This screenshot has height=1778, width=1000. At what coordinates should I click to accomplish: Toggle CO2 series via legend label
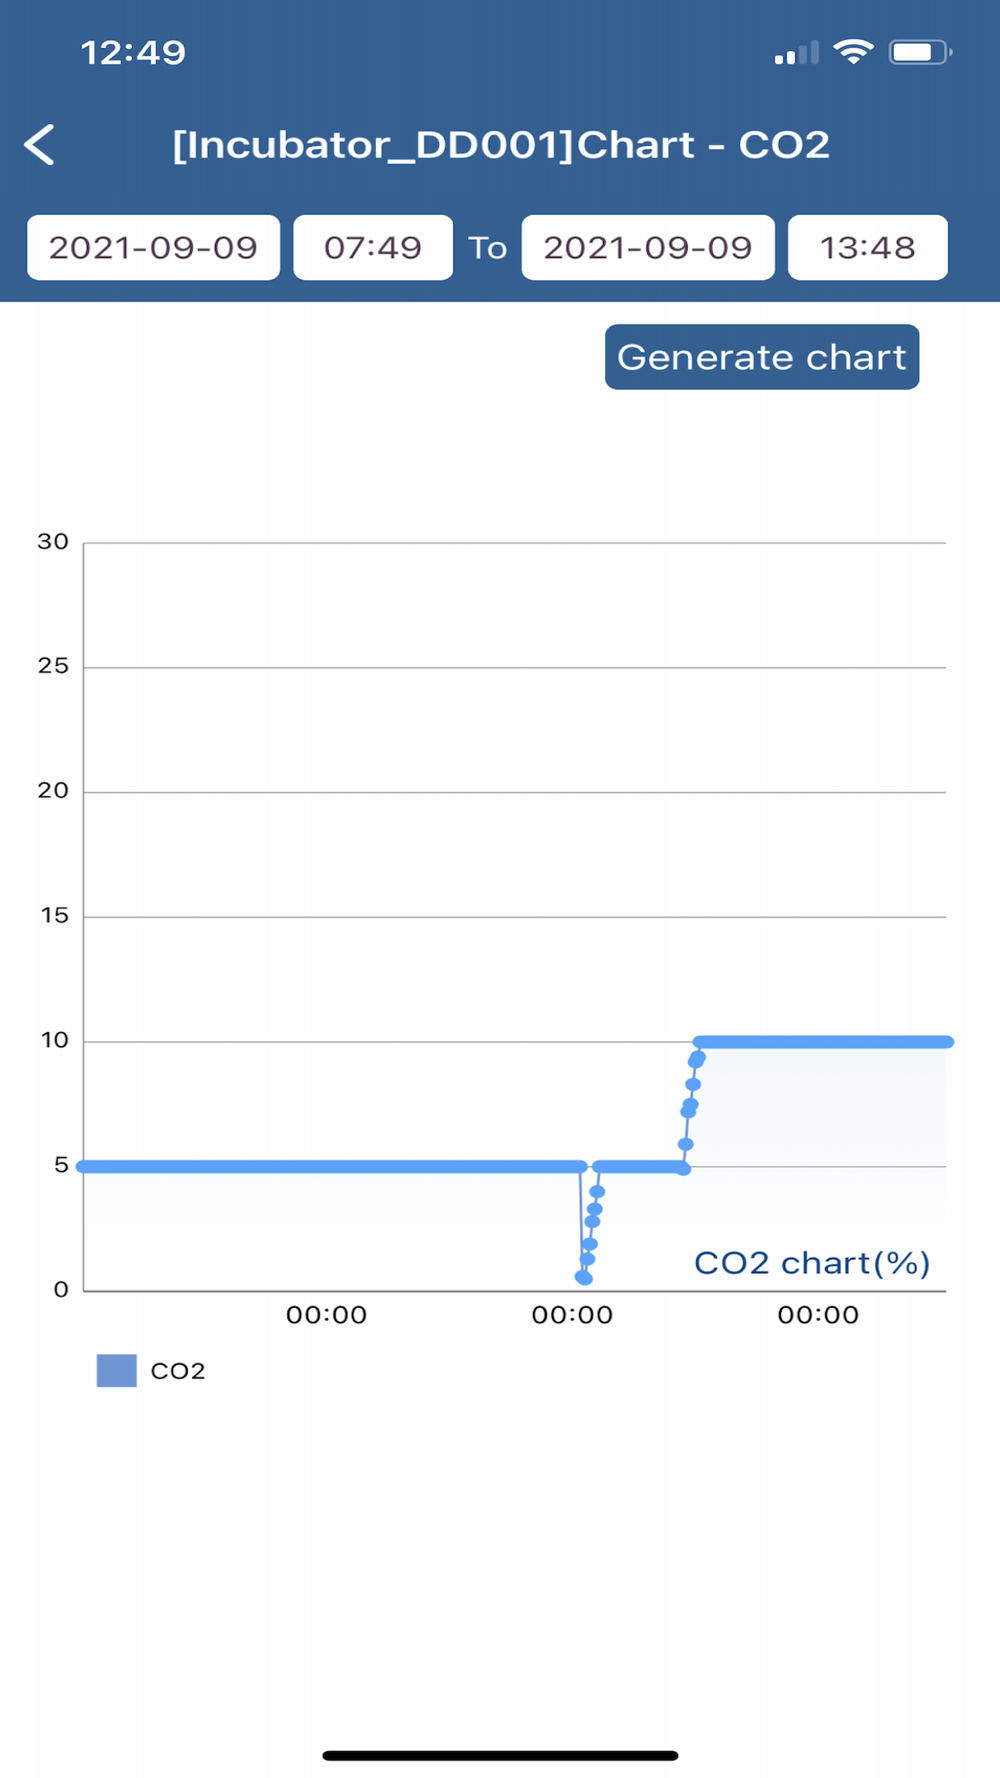(x=178, y=1371)
